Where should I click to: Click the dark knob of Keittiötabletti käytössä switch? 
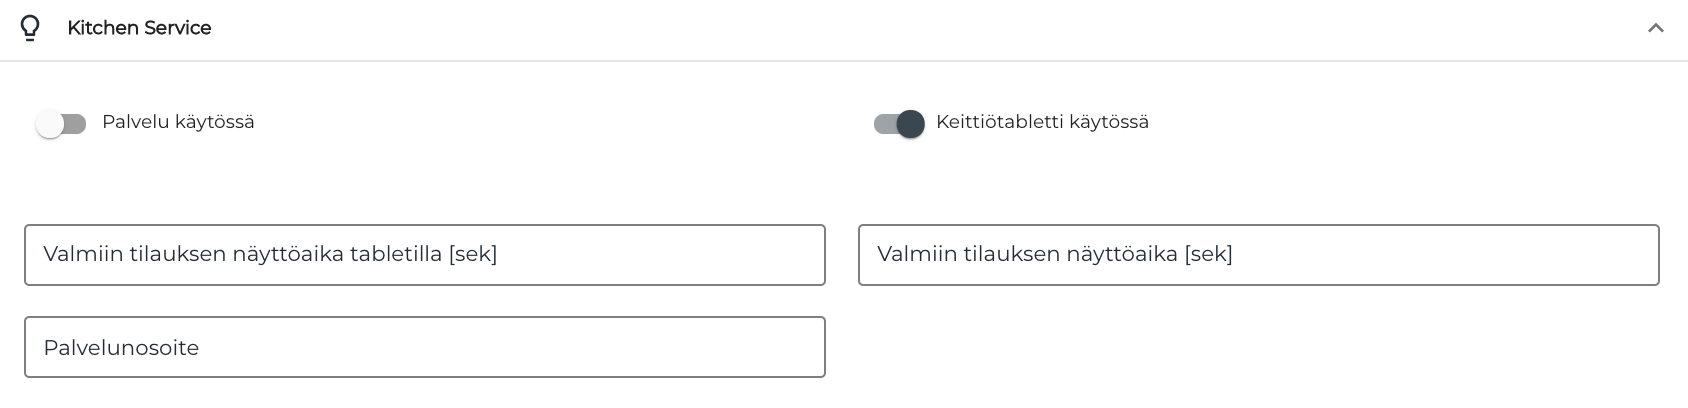[x=910, y=124]
